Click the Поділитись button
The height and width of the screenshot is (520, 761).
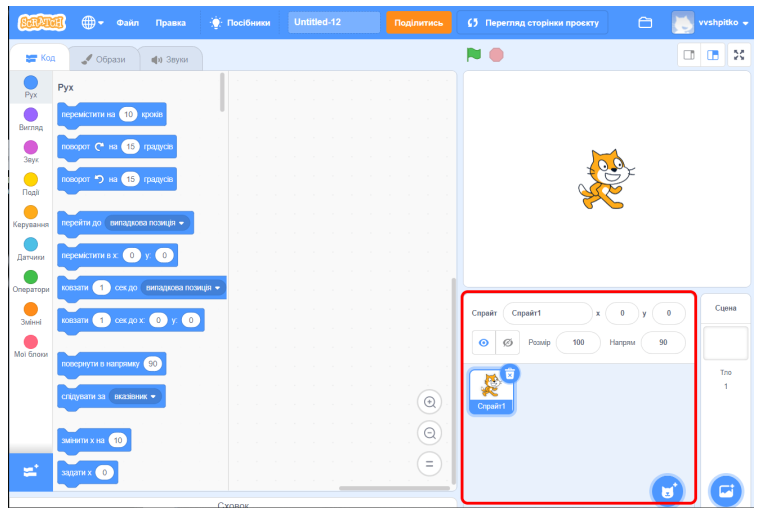click(419, 22)
